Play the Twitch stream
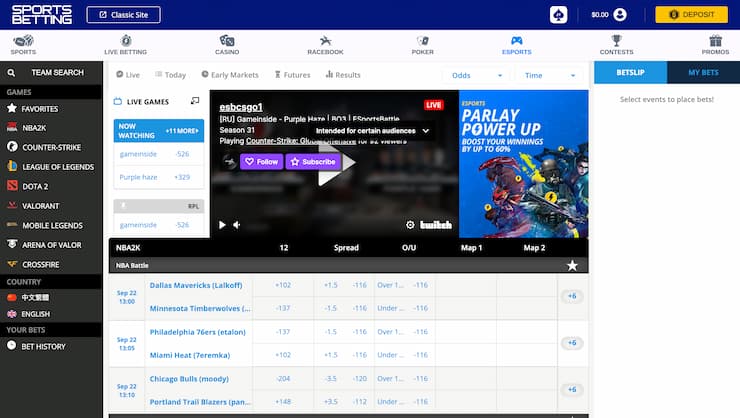 (222, 225)
